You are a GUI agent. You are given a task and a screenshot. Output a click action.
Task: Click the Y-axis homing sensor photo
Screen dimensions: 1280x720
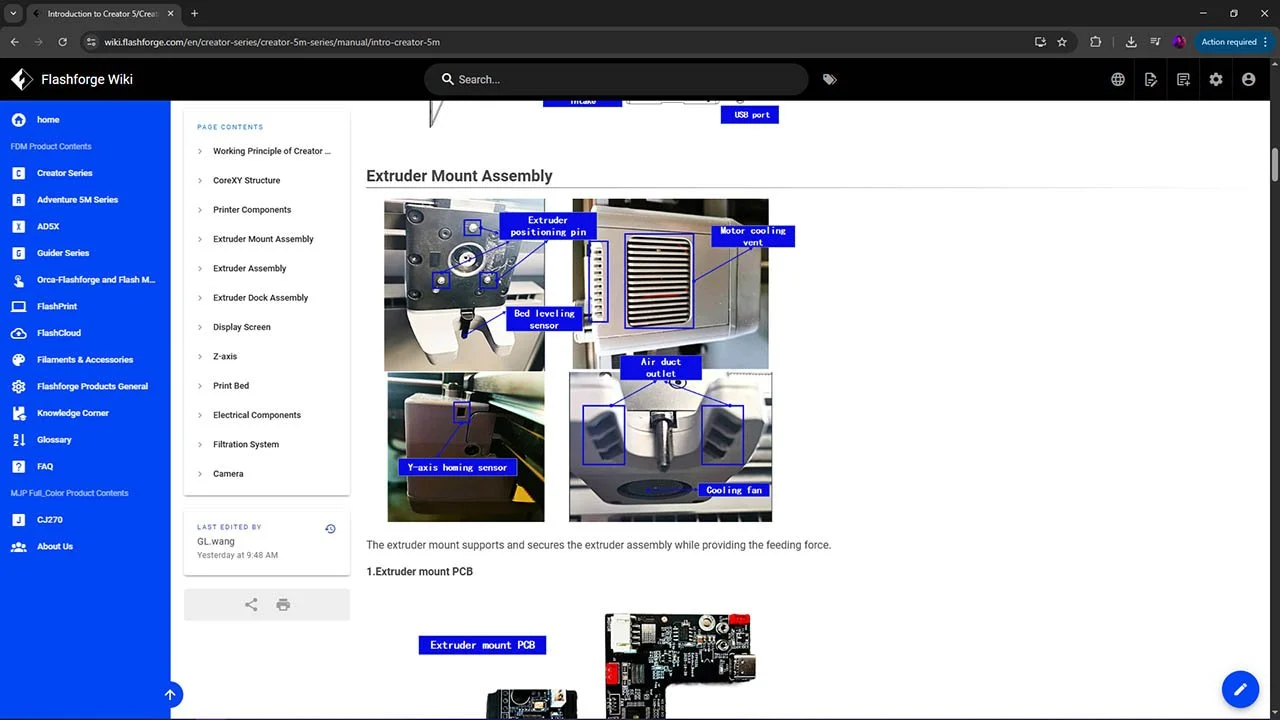tap(466, 447)
